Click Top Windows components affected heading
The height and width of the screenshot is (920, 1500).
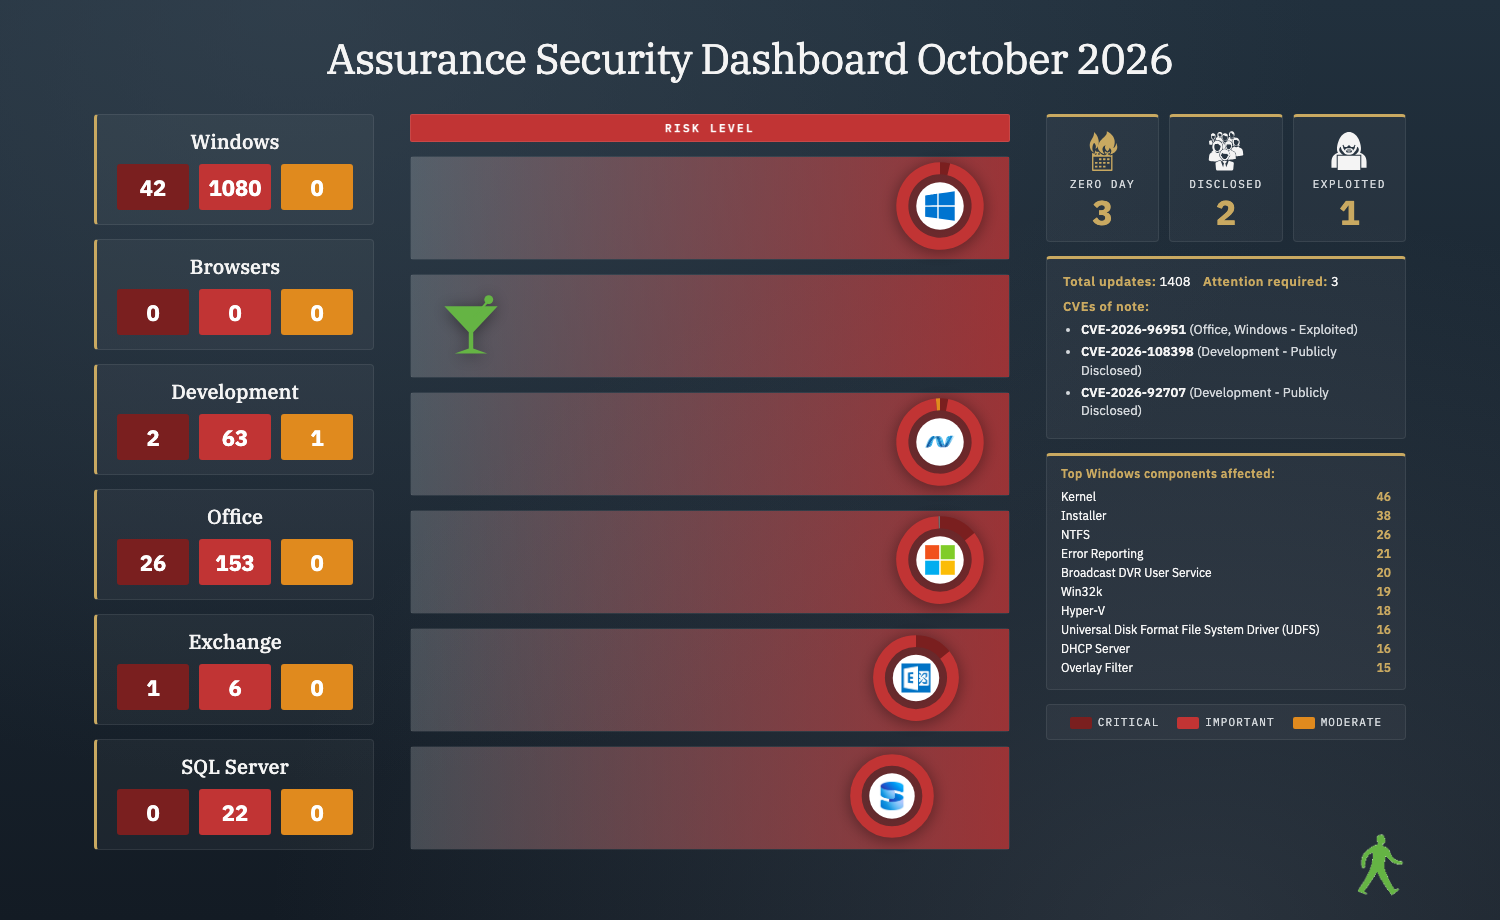[1167, 474]
